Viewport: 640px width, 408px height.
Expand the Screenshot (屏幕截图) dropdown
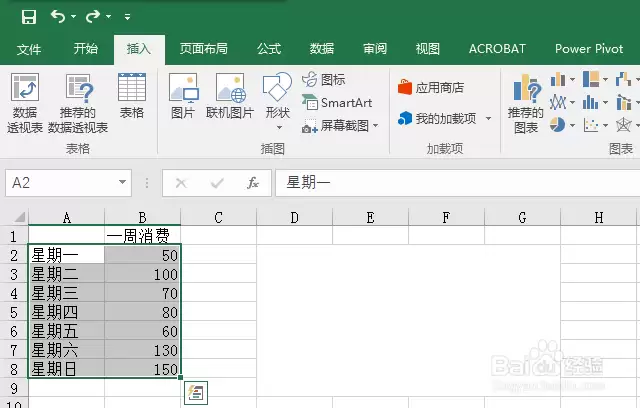click(376, 126)
